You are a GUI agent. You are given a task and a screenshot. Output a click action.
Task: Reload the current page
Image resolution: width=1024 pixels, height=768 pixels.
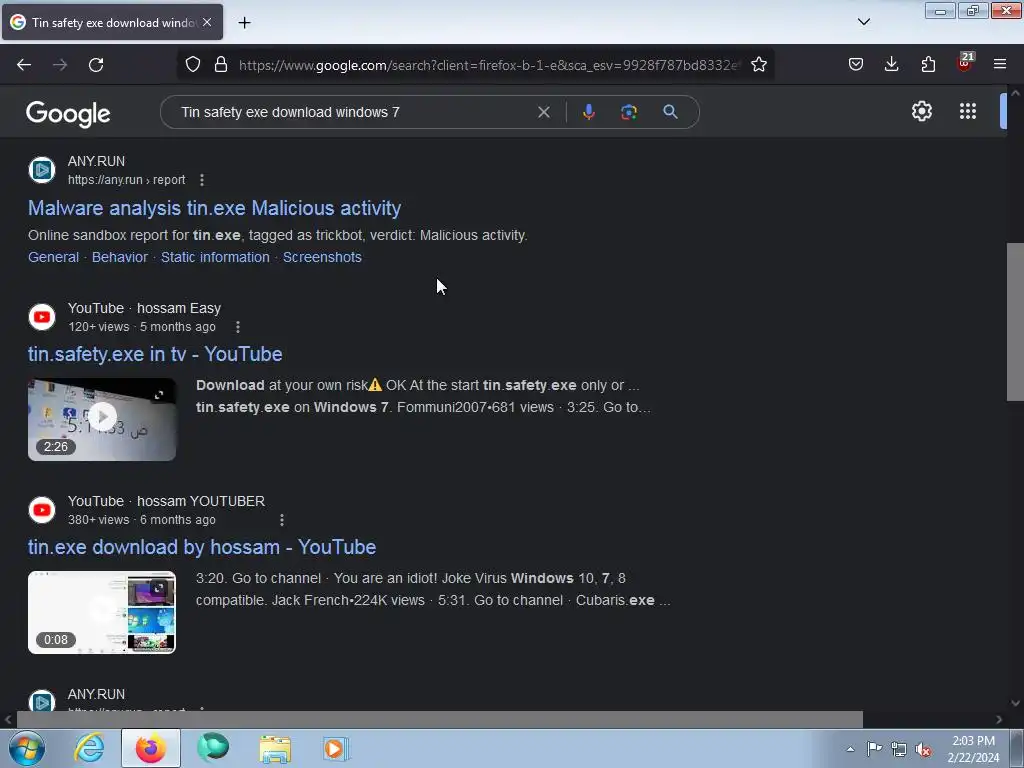[96, 65]
